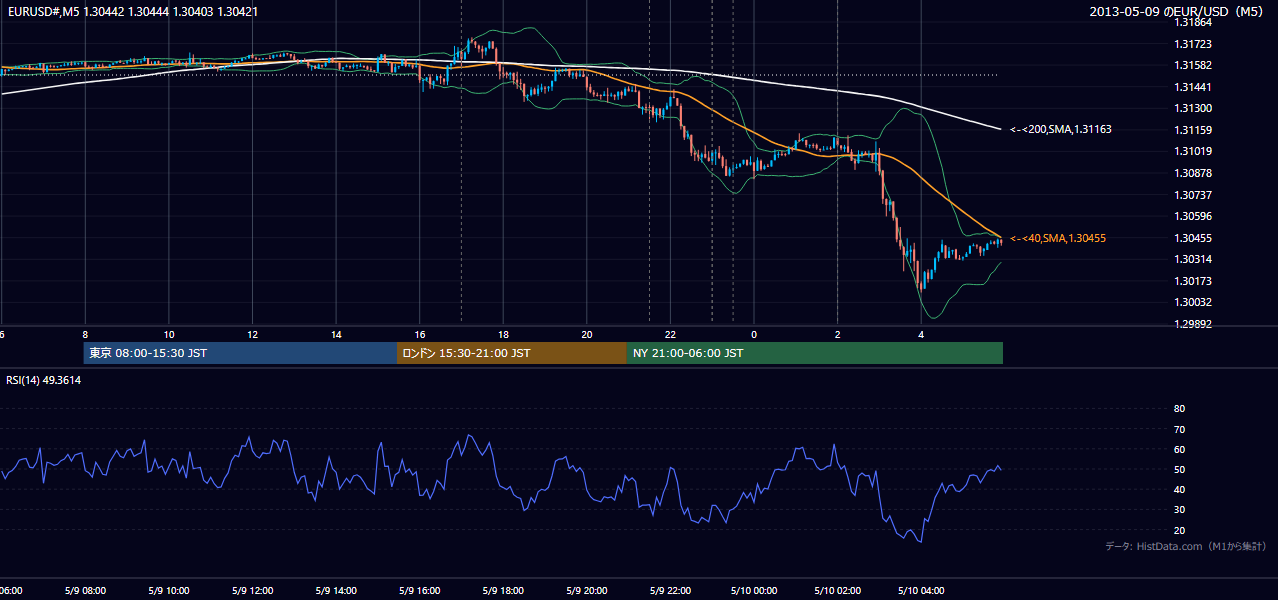Click price axis value 1.30173

1194,281
